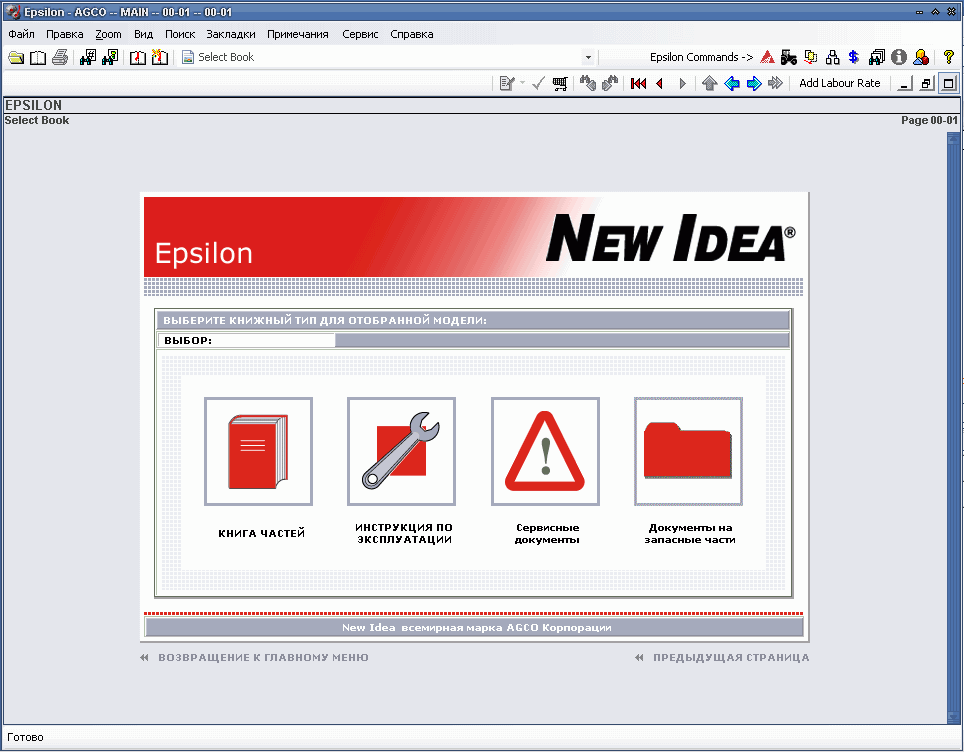Click the print icon on the toolbar

pos(60,57)
